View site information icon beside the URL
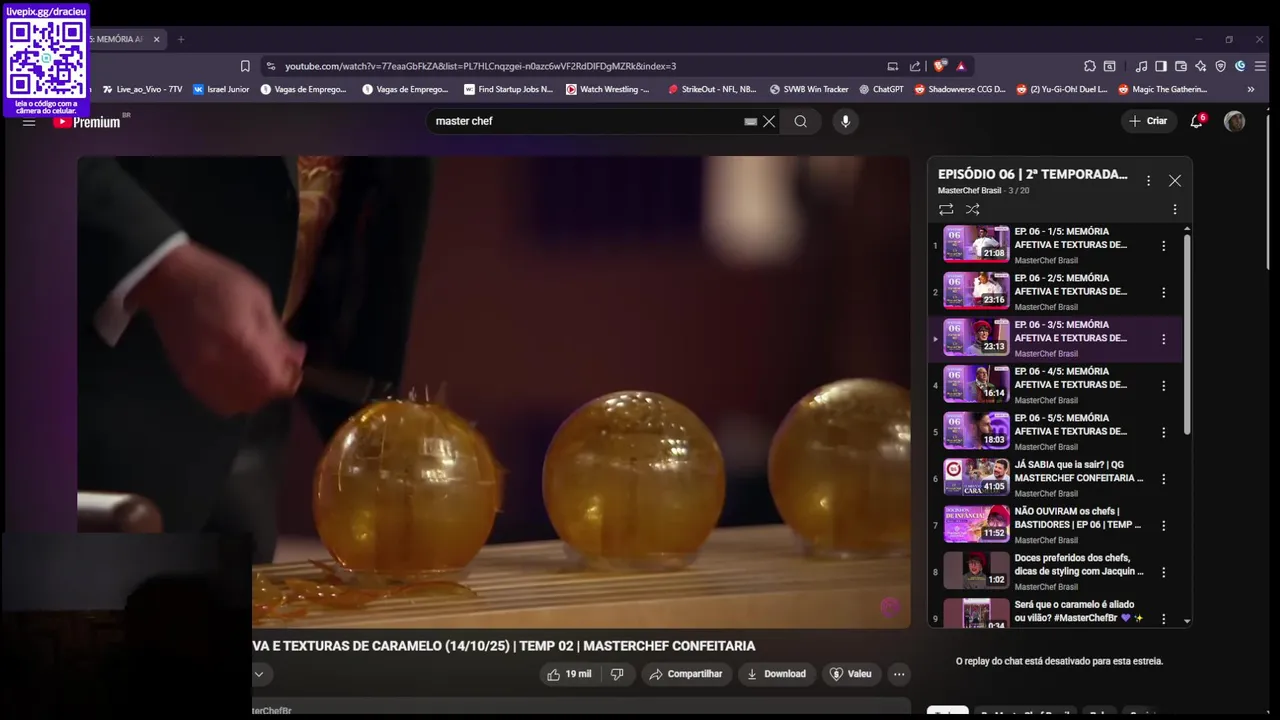1280x720 pixels. point(270,66)
